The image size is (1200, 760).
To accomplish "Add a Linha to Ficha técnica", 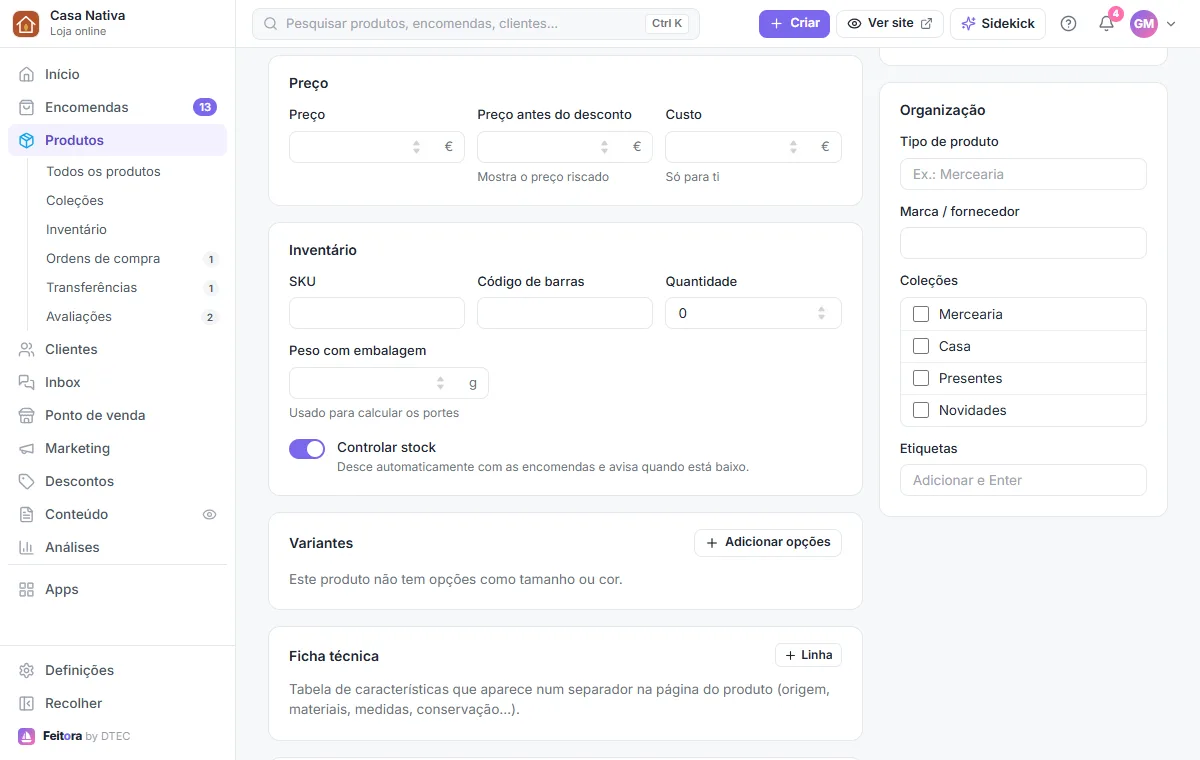I will pyautogui.click(x=808, y=655).
